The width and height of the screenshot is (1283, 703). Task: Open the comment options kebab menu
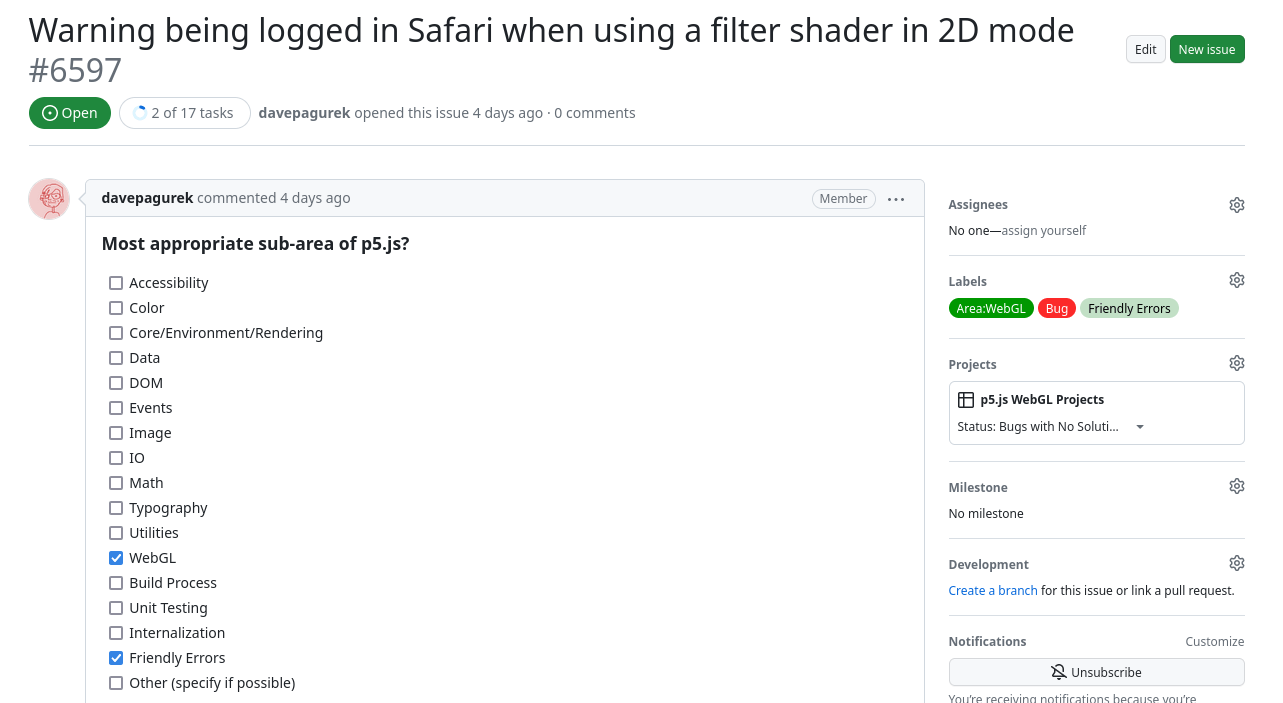pyautogui.click(x=895, y=198)
